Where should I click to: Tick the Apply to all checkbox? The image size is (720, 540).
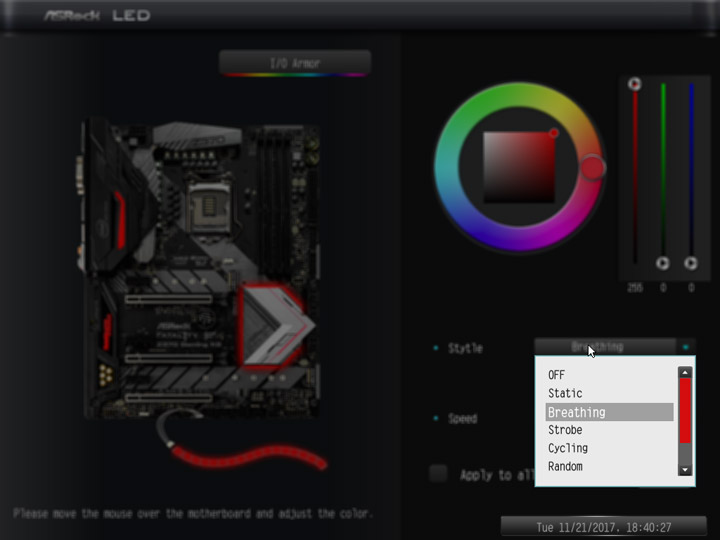[438, 473]
